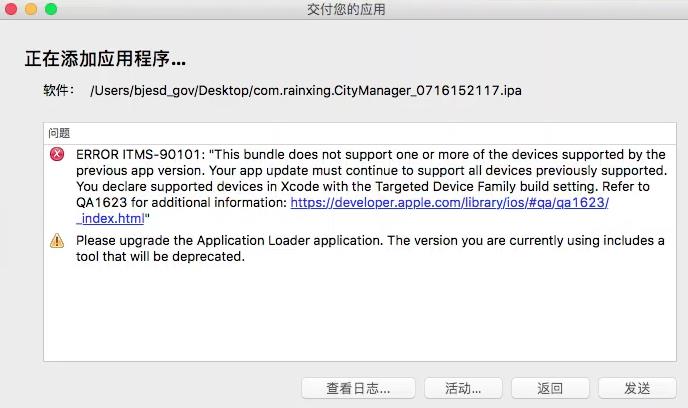Screen dimensions: 688x408
Task: Close the 交付您的应用 window
Action: (x=11, y=9)
